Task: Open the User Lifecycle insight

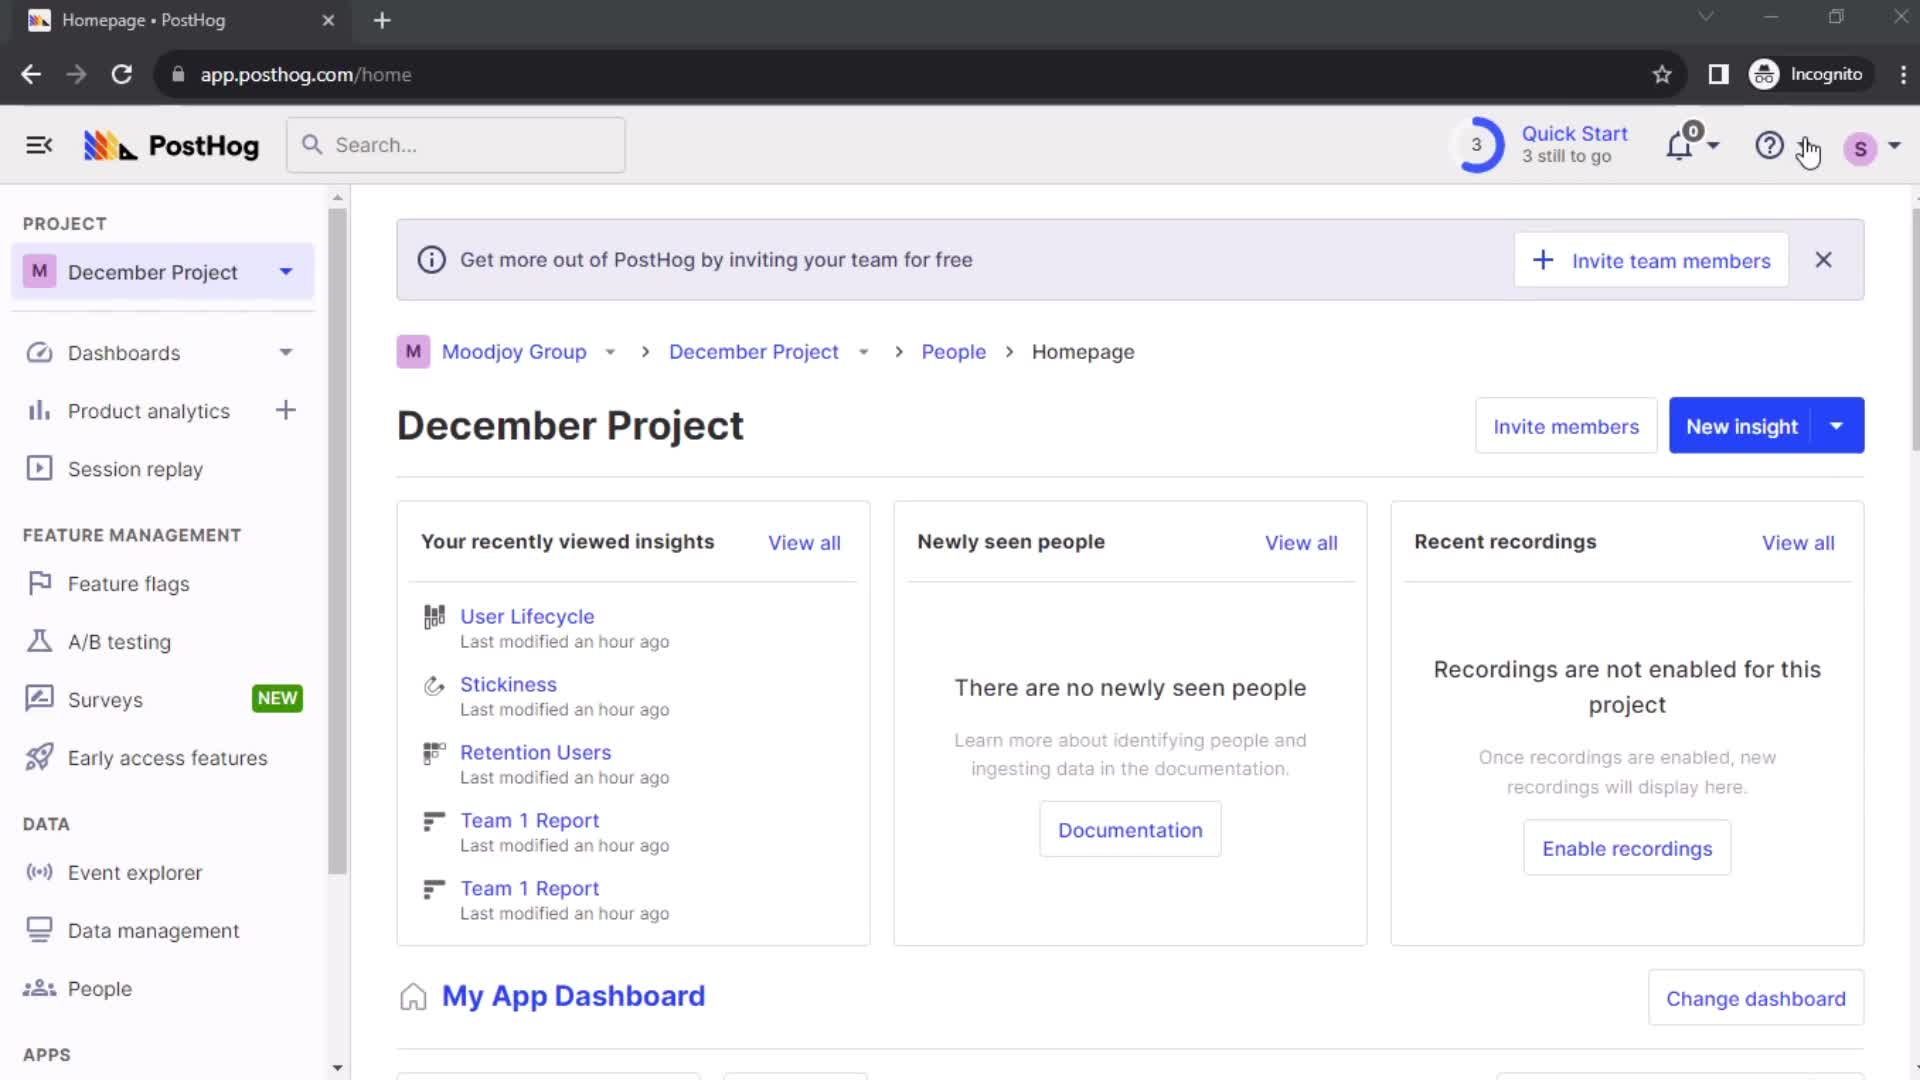Action: (527, 617)
